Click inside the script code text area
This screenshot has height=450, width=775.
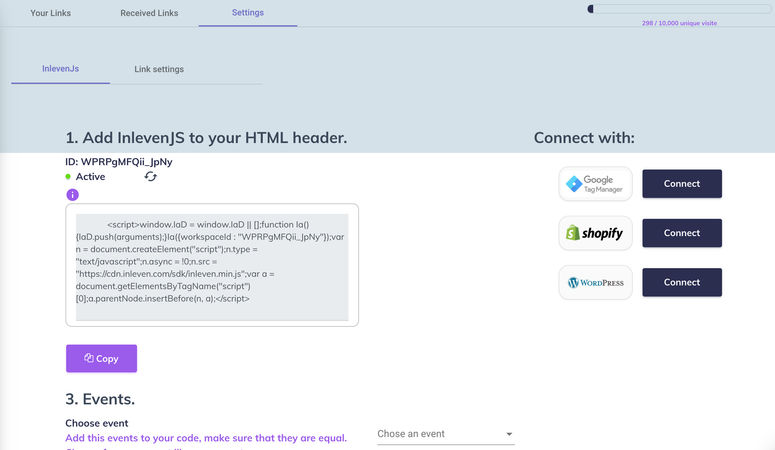click(212, 267)
